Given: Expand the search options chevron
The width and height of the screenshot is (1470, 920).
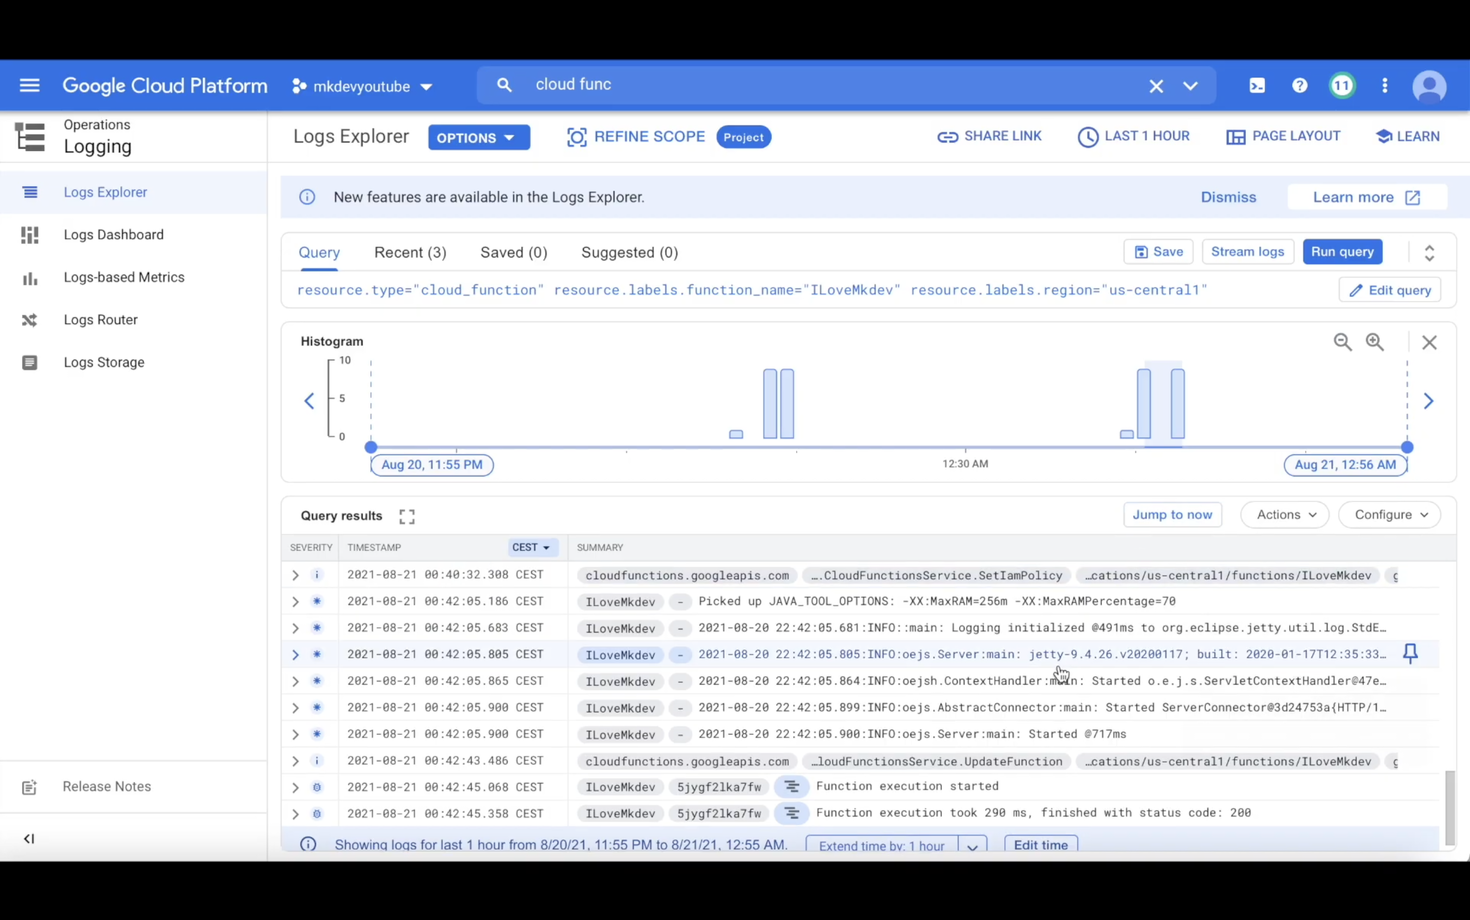Looking at the screenshot, I should pyautogui.click(x=1190, y=86).
